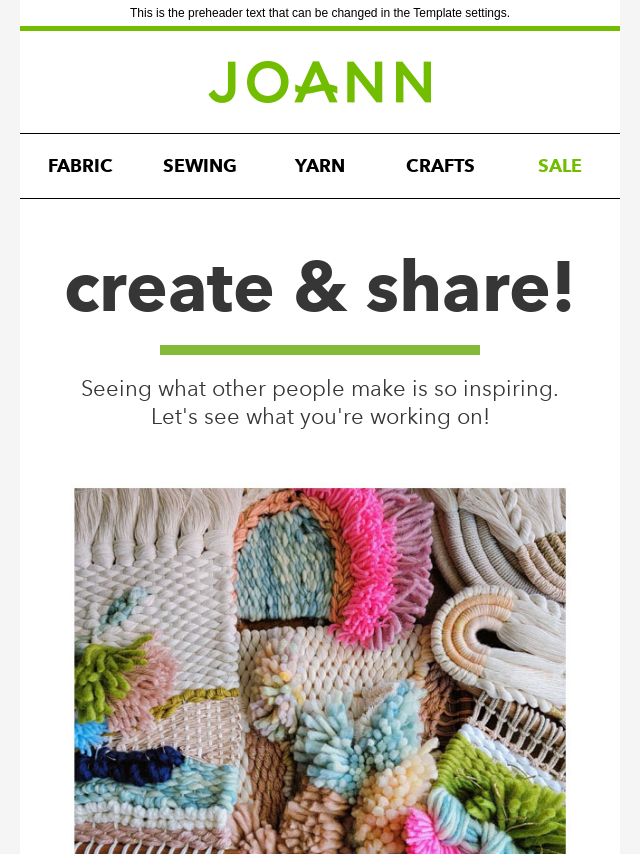Viewport: 640px width, 854px height.
Task: Click the 'create & share!' headline
Action: click(320, 288)
